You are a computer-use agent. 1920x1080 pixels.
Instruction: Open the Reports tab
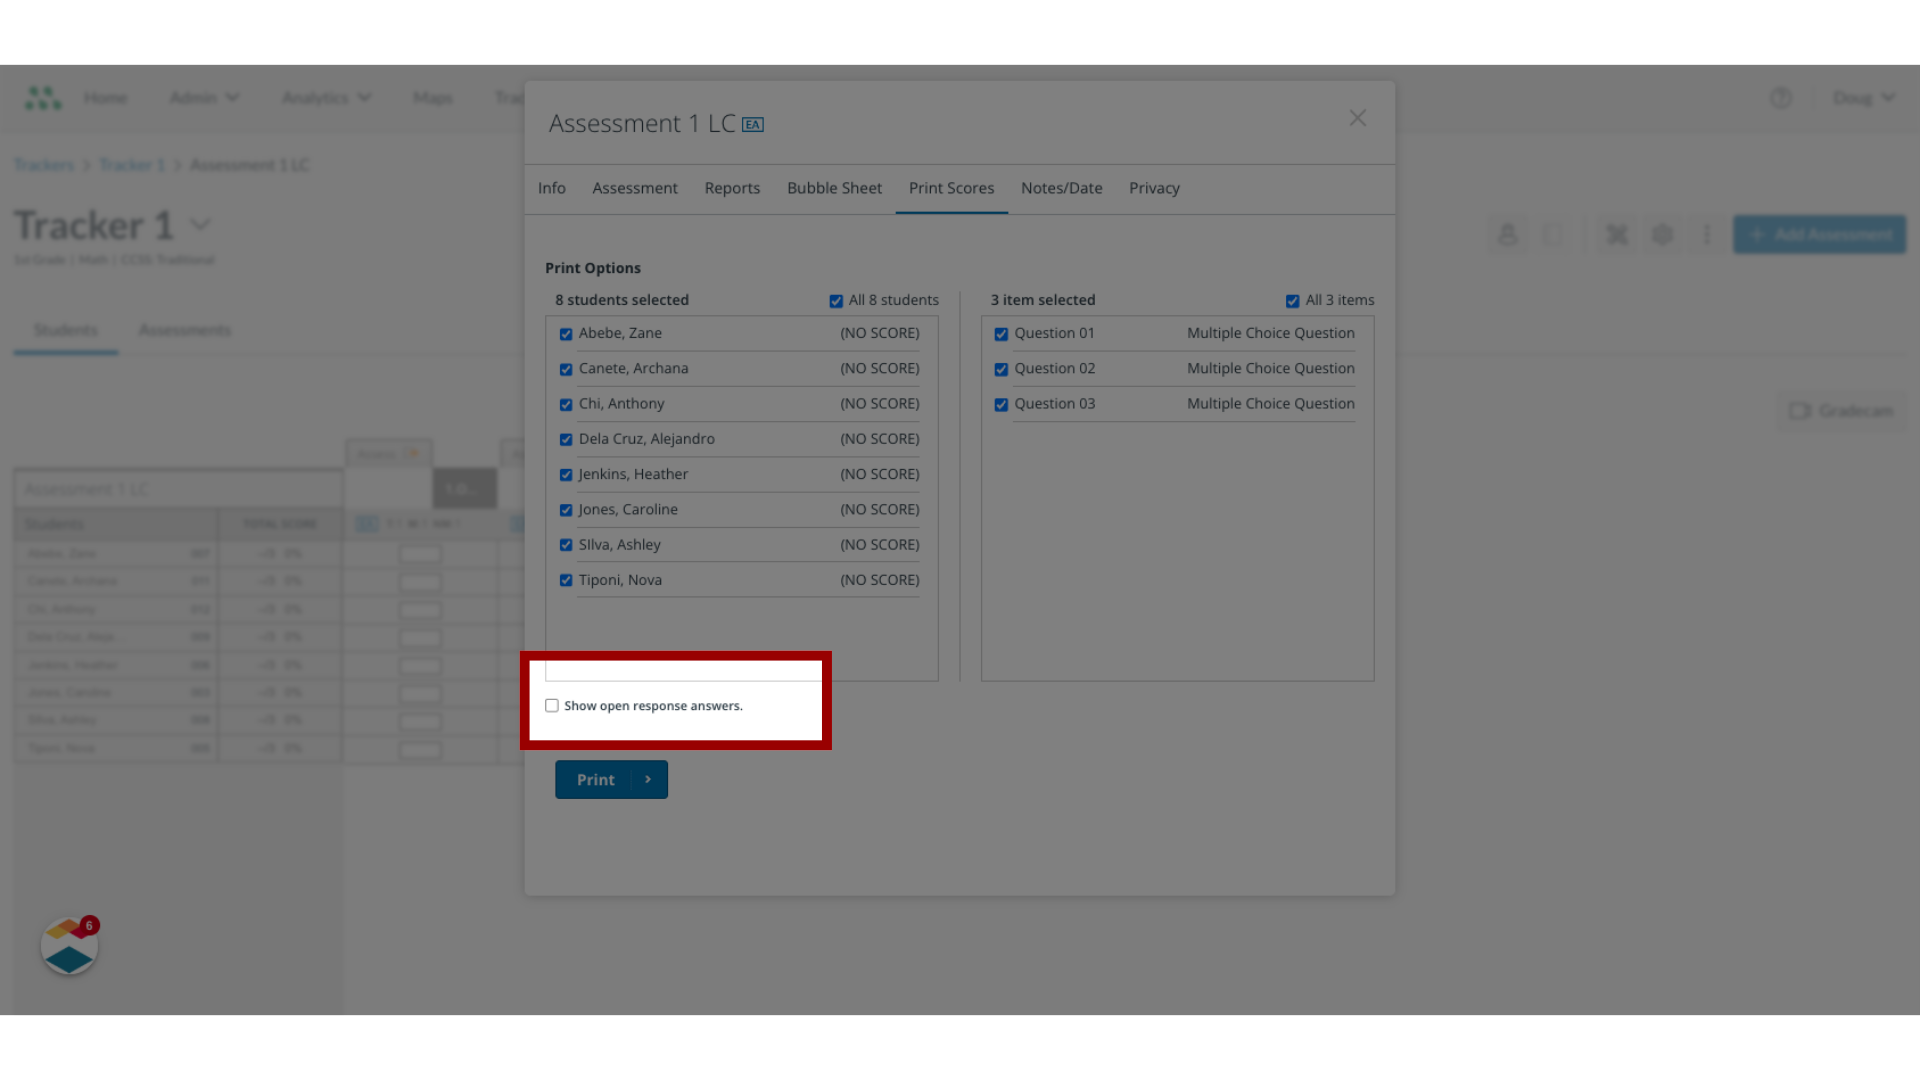click(x=732, y=188)
